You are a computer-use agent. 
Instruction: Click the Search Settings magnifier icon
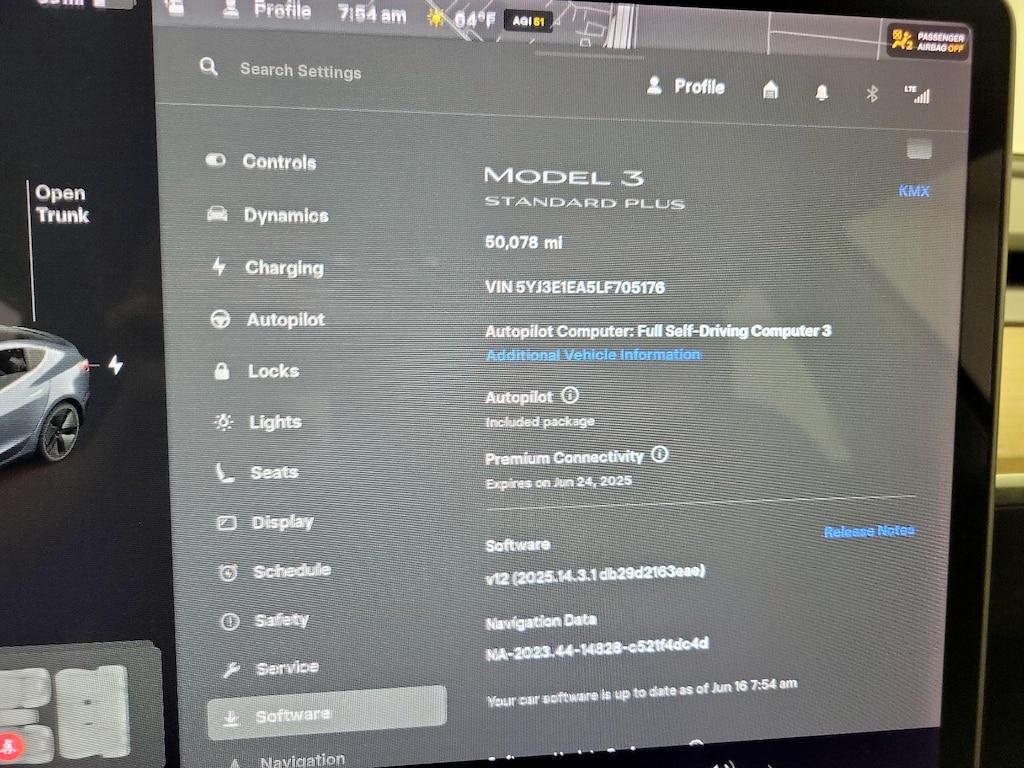(208, 66)
